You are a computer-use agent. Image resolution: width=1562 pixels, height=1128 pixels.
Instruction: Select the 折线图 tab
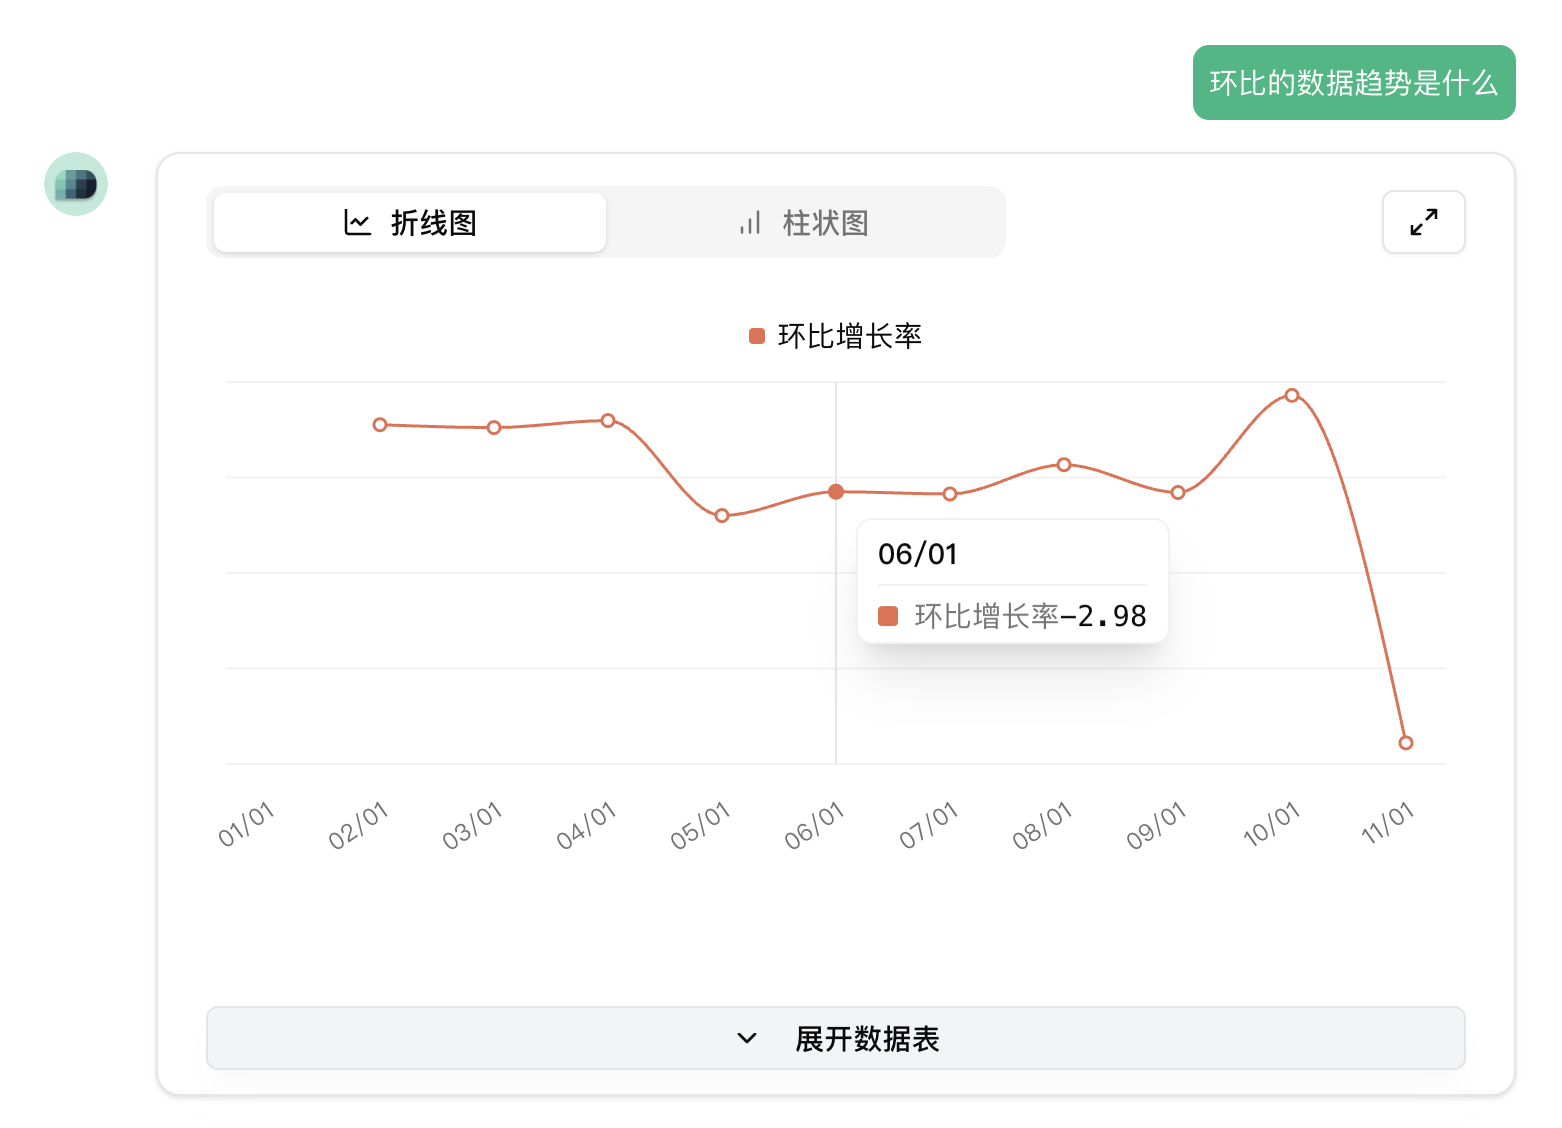pyautogui.click(x=410, y=222)
